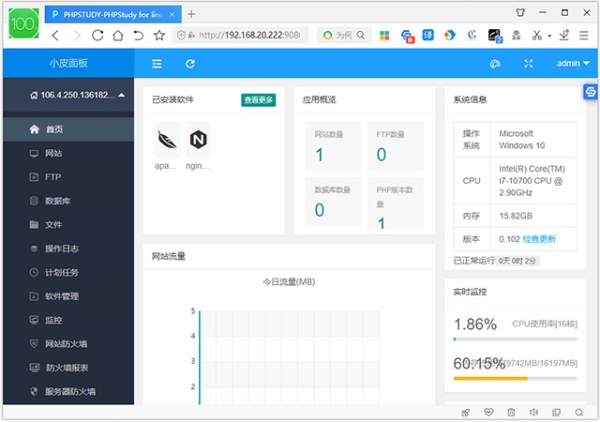Toggle the sidebar collapse hamburger icon

(156, 64)
